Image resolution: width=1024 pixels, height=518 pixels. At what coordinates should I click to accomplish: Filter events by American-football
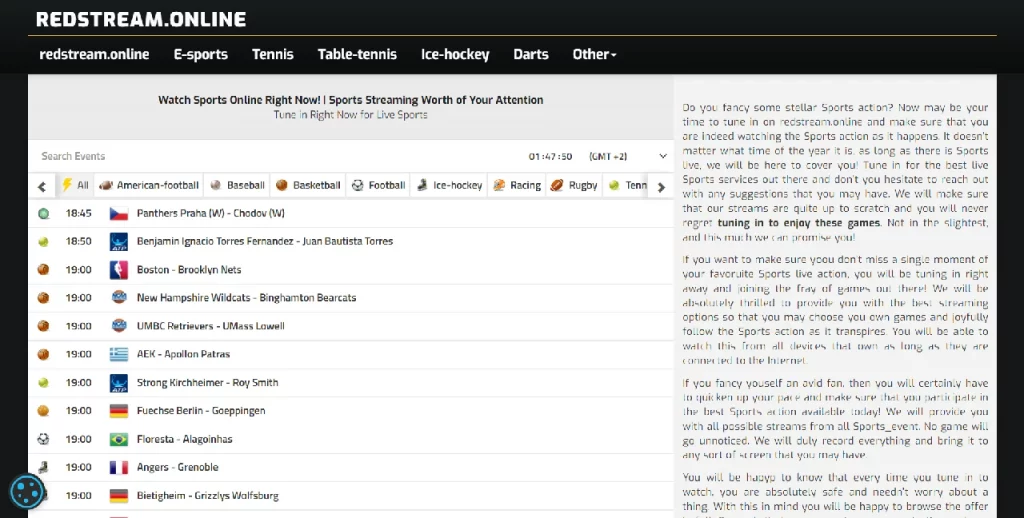(x=149, y=186)
